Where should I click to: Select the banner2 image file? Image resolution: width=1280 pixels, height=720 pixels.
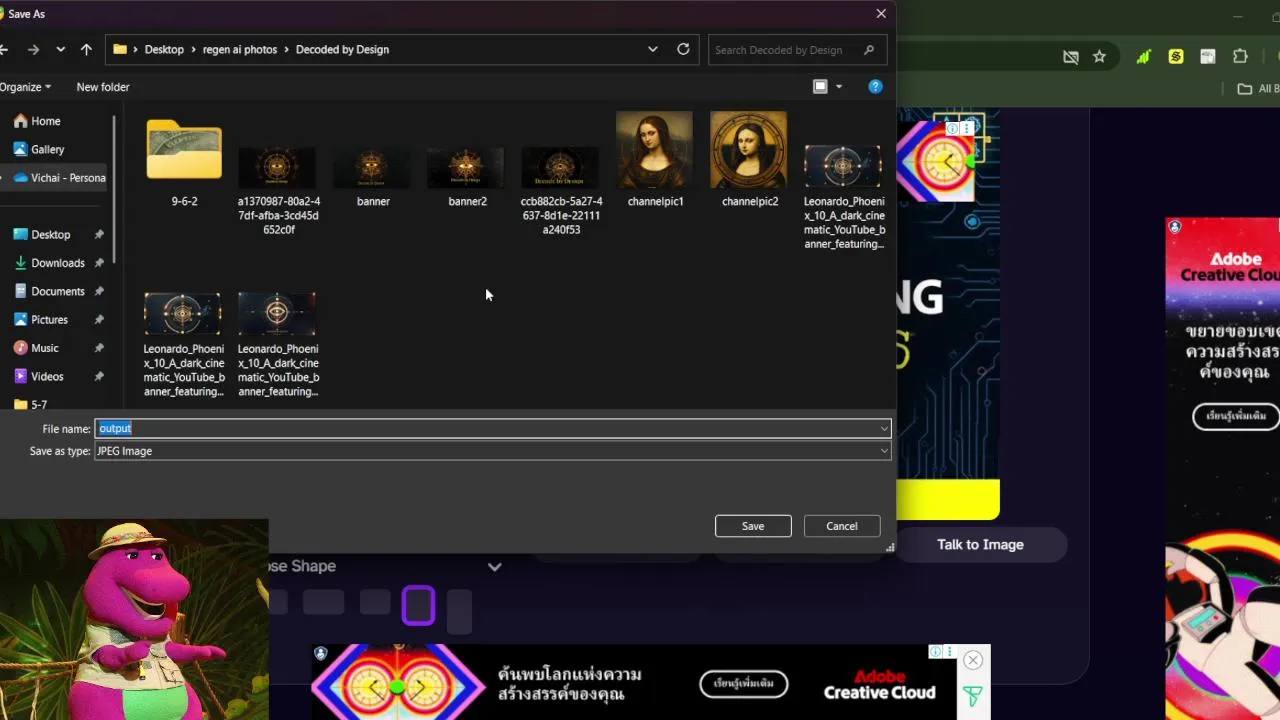pos(467,176)
